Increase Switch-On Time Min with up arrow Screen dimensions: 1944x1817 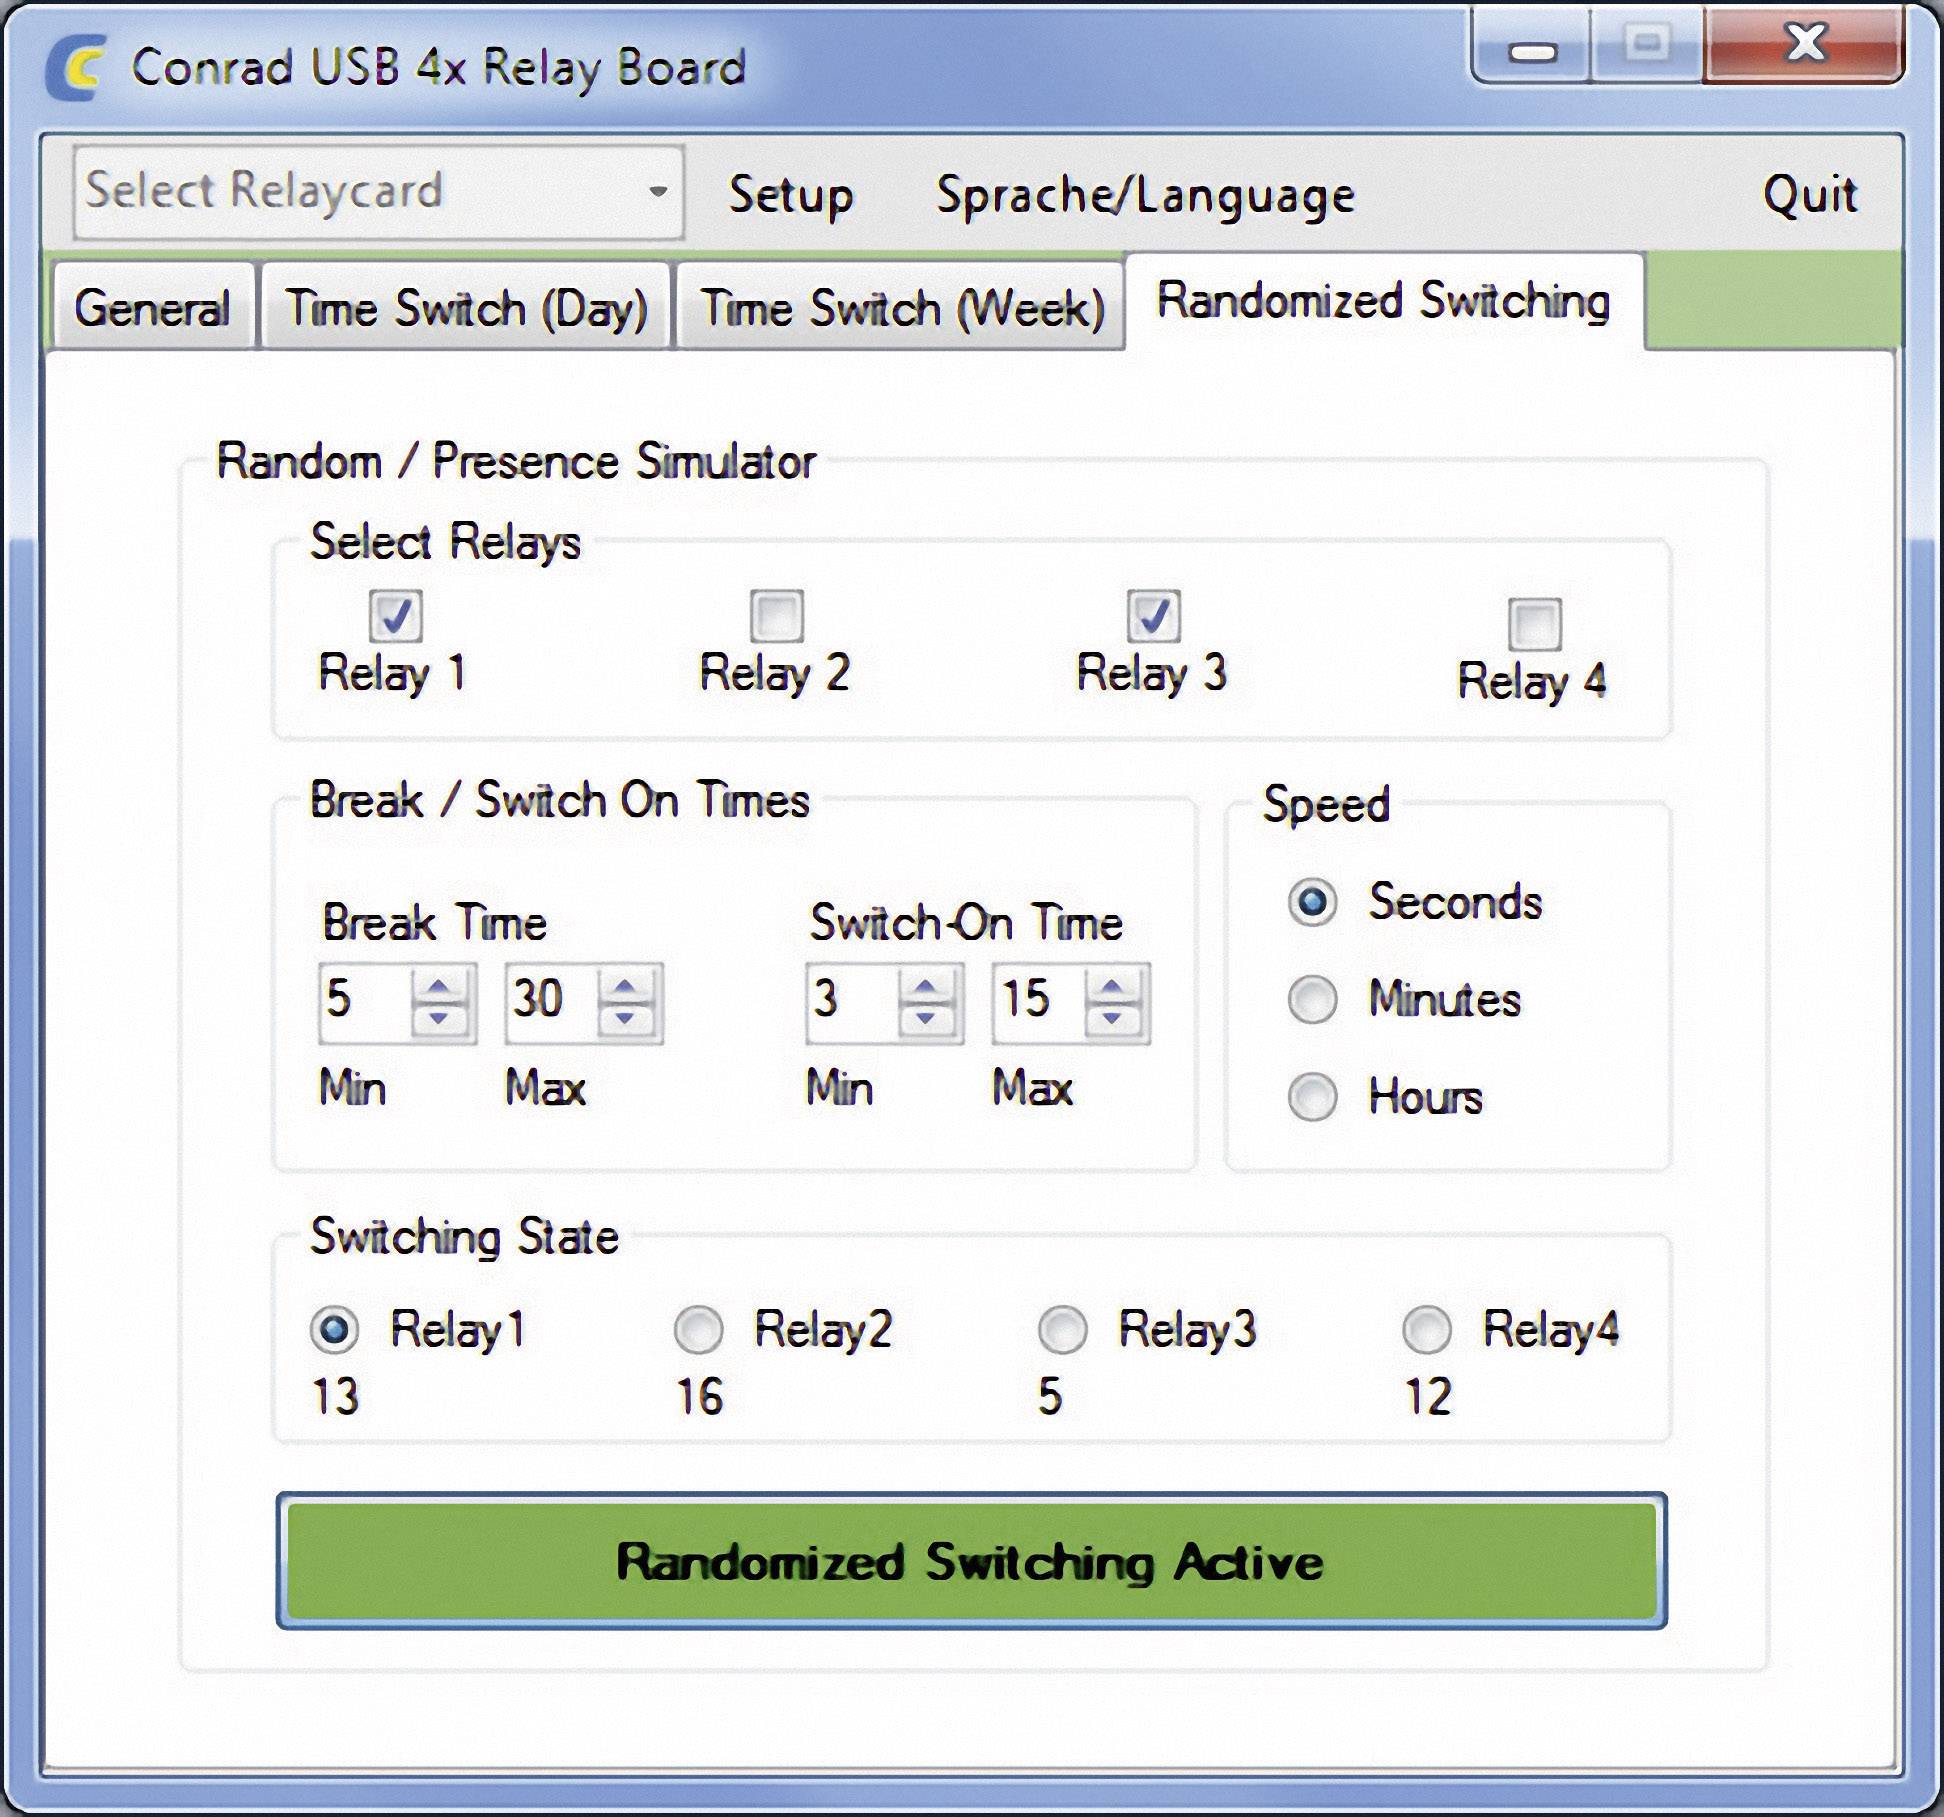tap(926, 986)
